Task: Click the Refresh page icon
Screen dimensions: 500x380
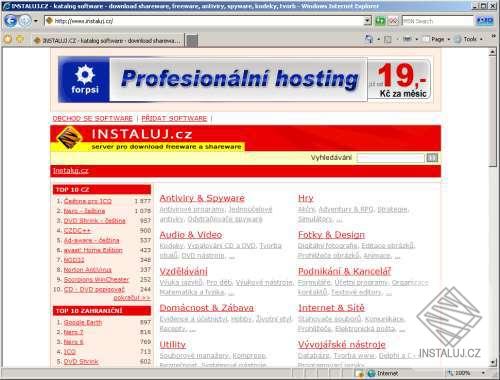Action: point(380,21)
